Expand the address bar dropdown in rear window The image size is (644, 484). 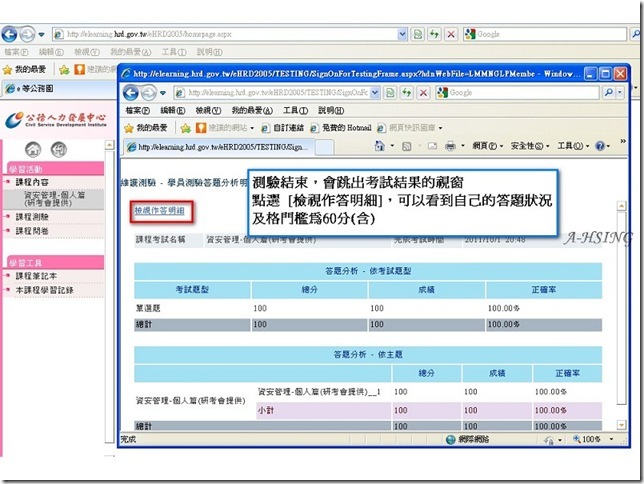click(402, 35)
